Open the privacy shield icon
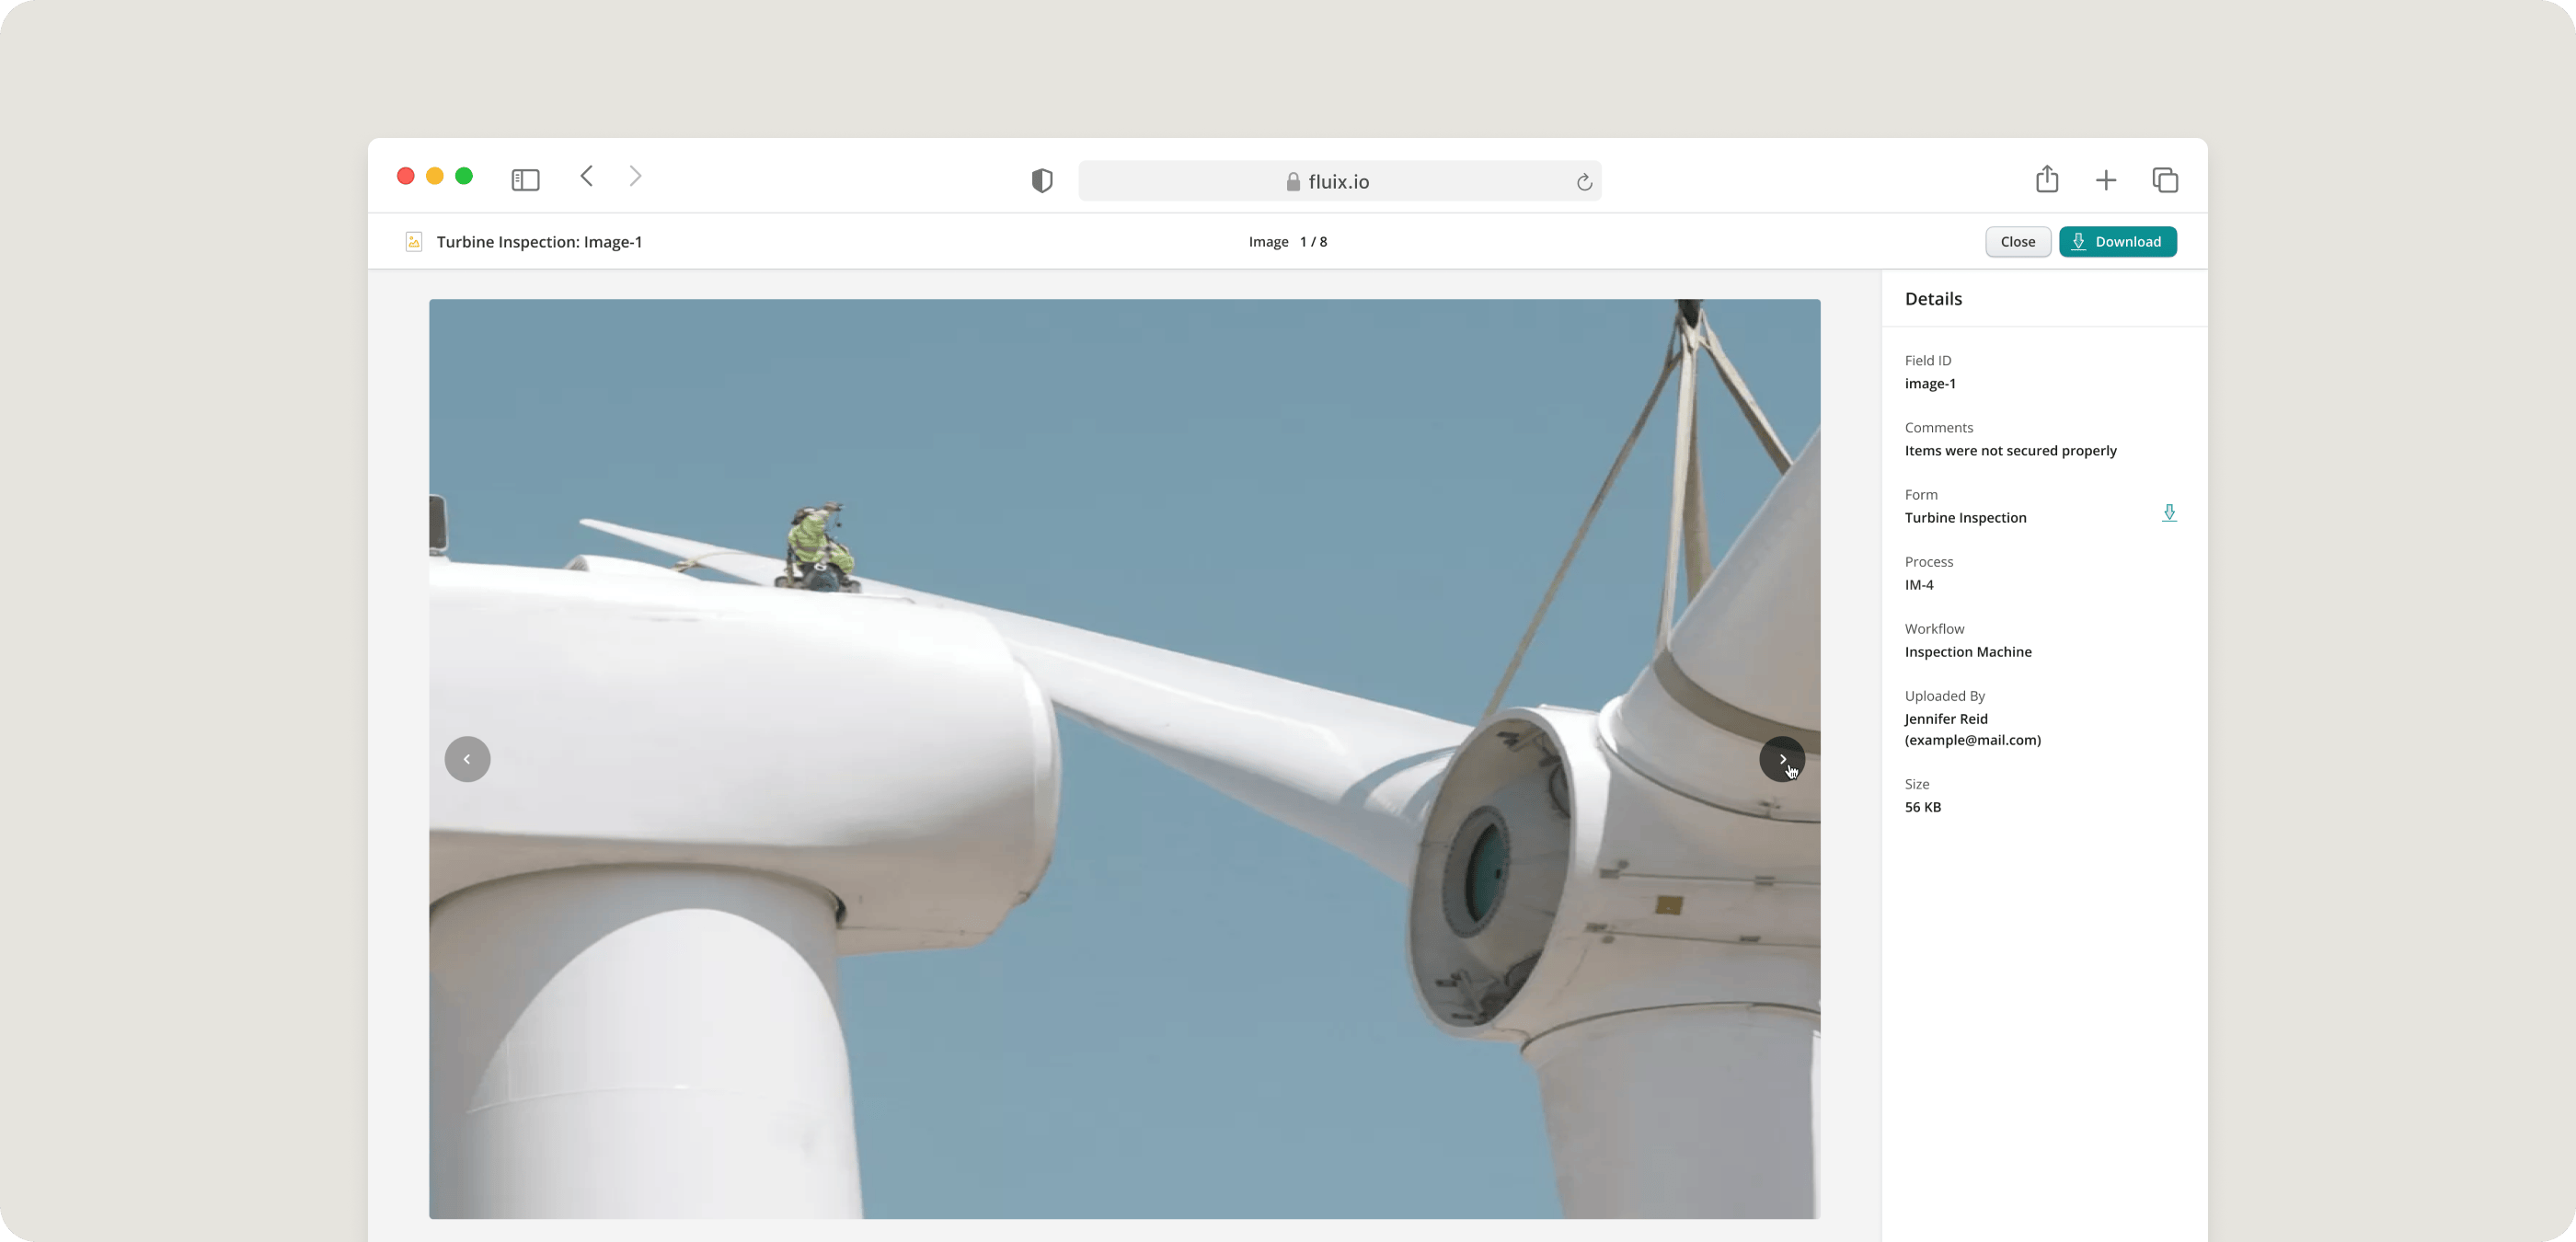Viewport: 2576px width, 1242px height. 1041,181
